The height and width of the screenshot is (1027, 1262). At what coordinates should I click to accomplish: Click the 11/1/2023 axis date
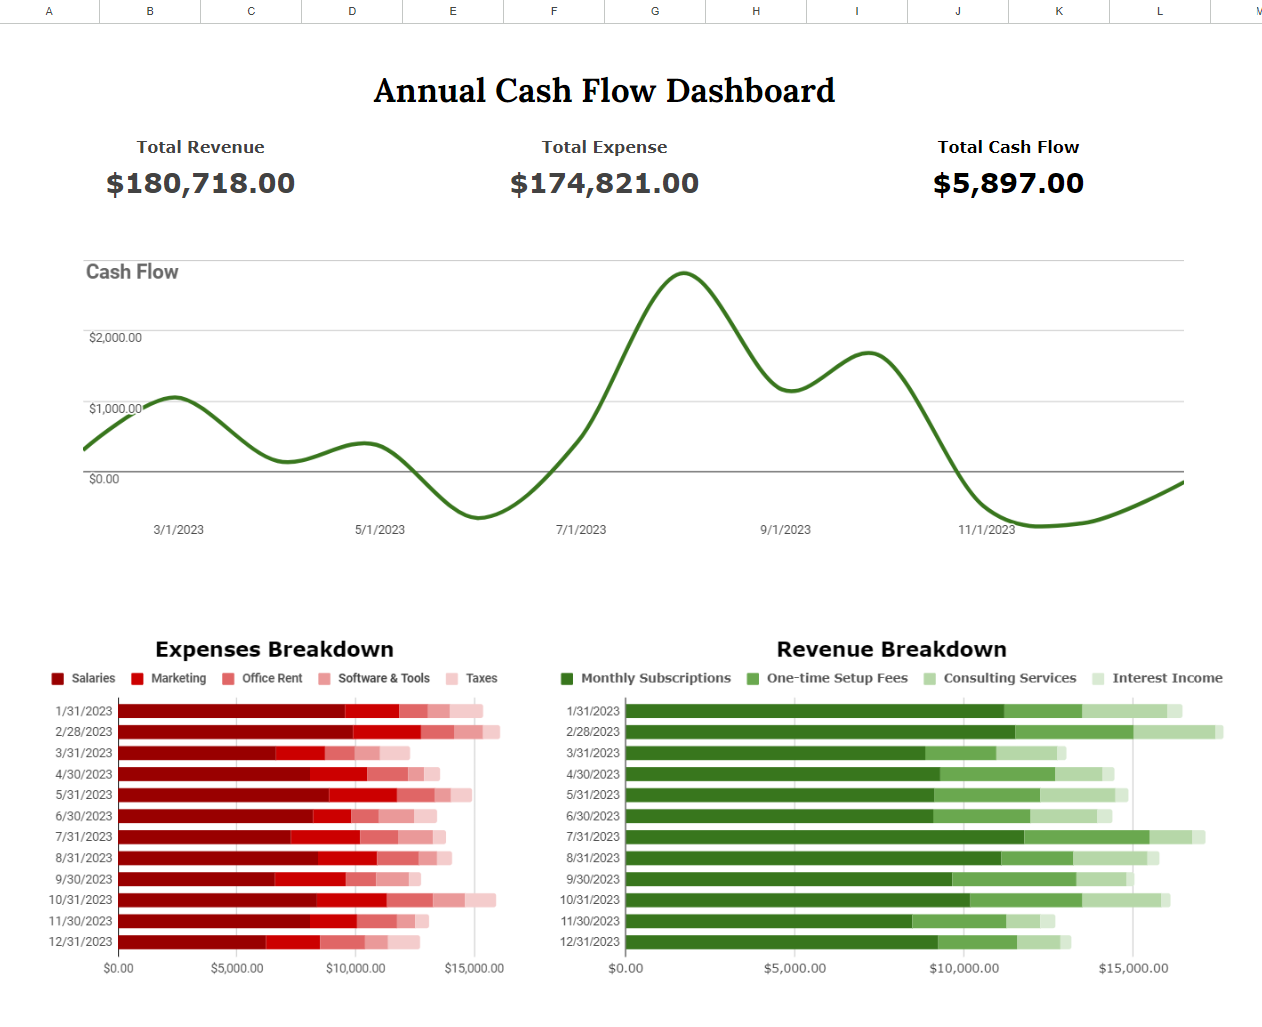point(986,530)
